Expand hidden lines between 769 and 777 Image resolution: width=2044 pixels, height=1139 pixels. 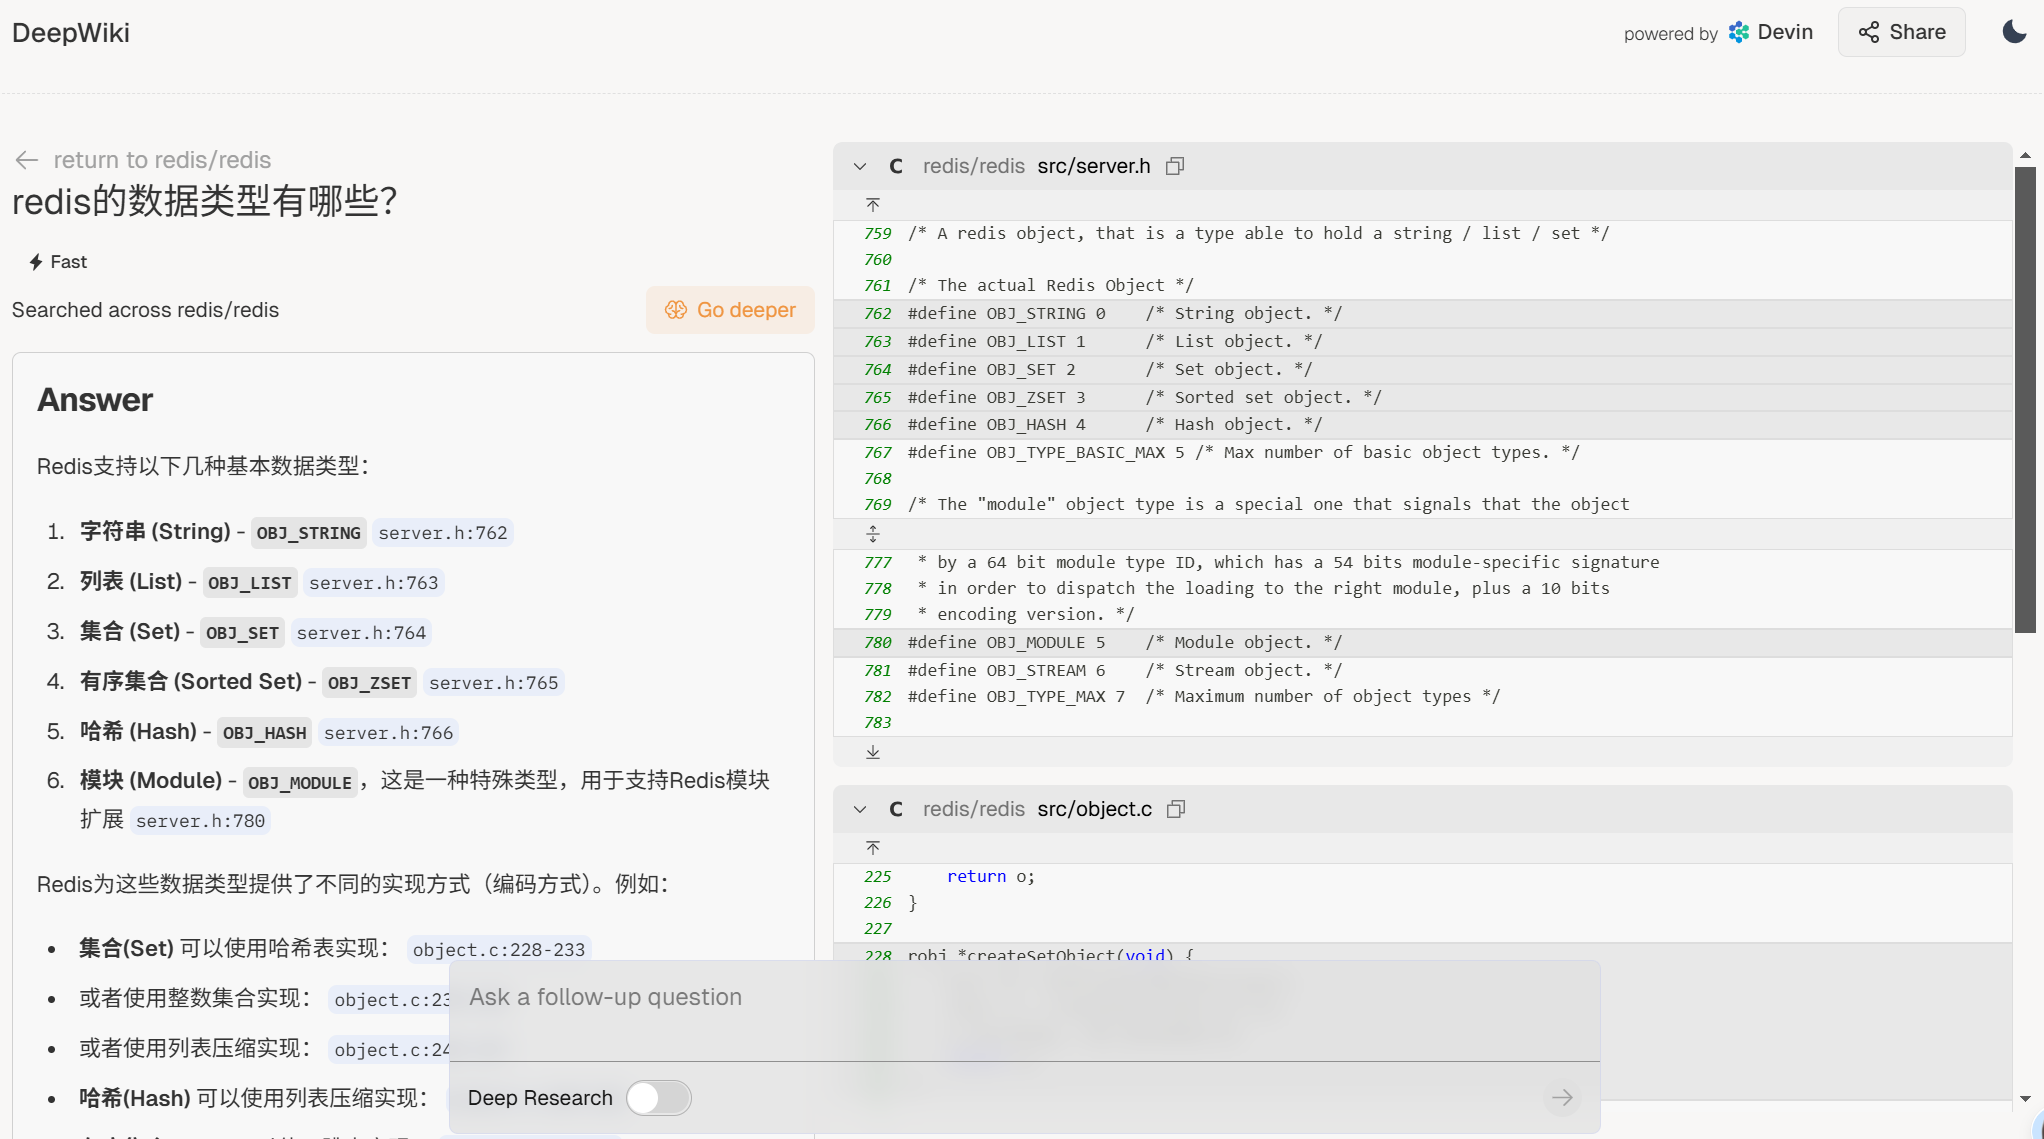pos(873,534)
